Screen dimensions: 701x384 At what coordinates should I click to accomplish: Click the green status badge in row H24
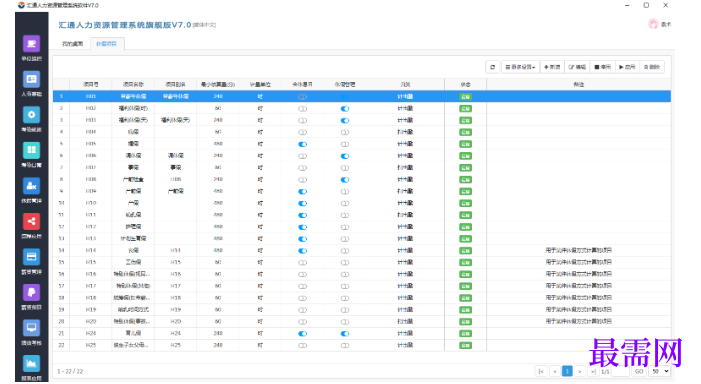[x=465, y=333]
